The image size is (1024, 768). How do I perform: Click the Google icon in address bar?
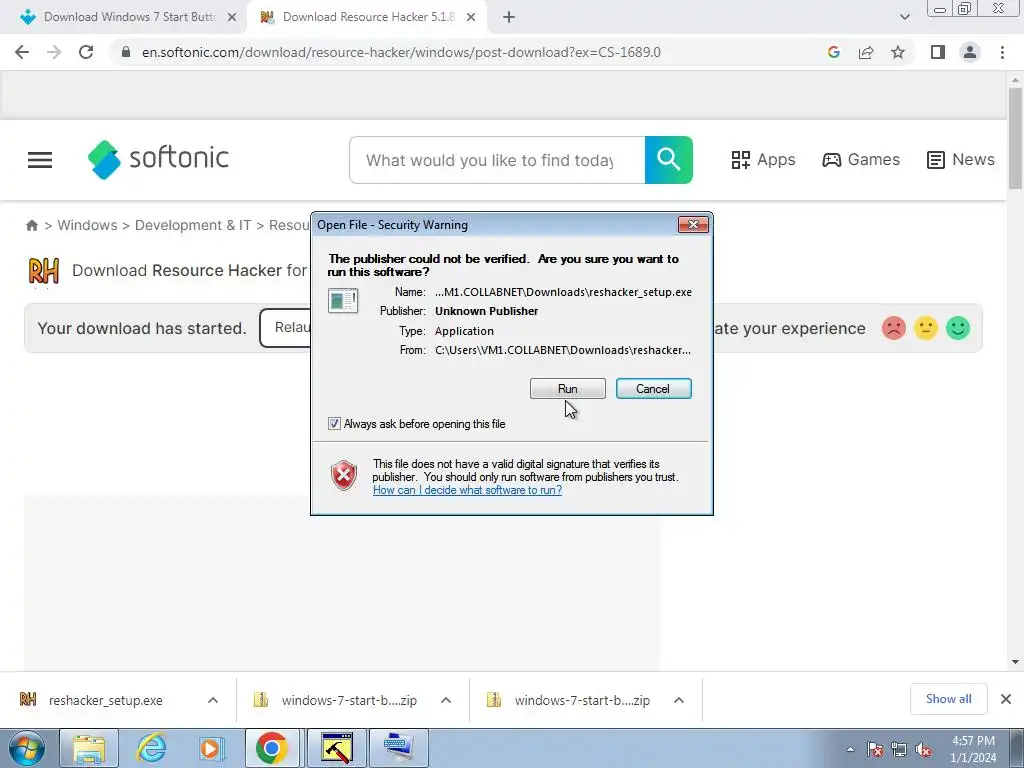[834, 52]
